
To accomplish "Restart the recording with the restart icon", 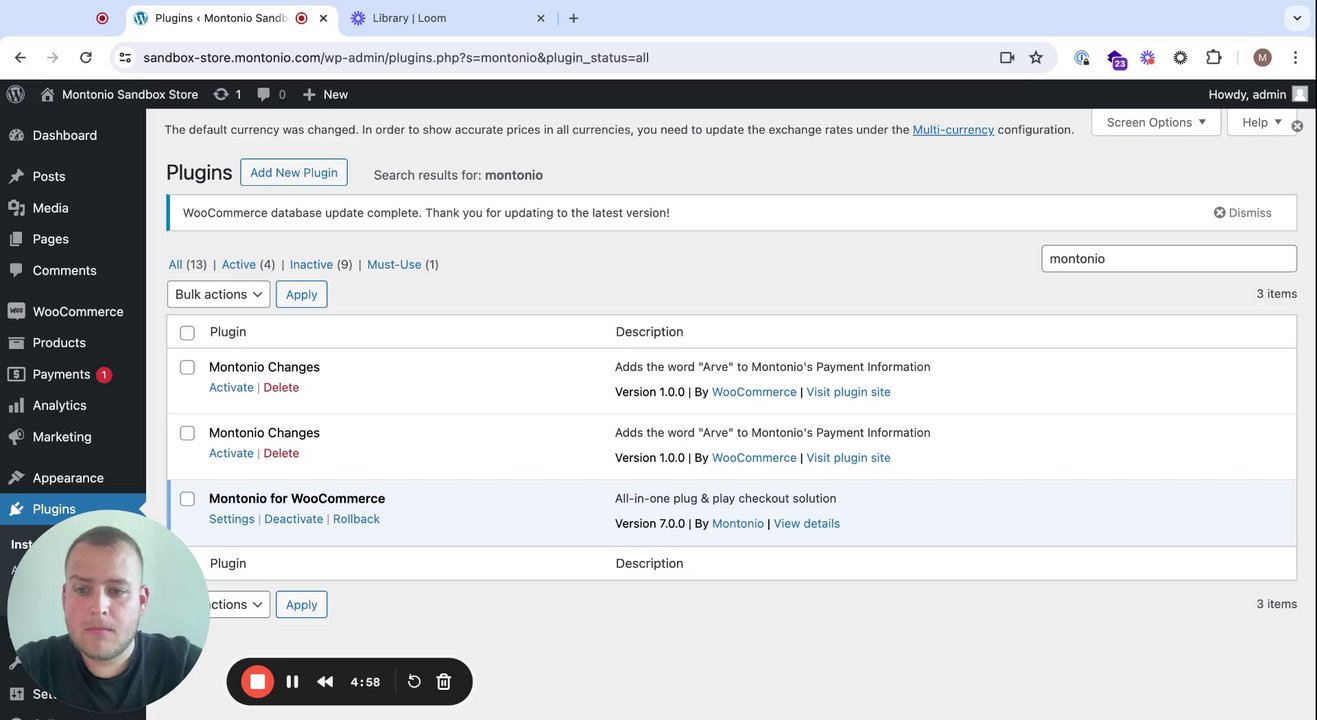I will click(x=414, y=682).
